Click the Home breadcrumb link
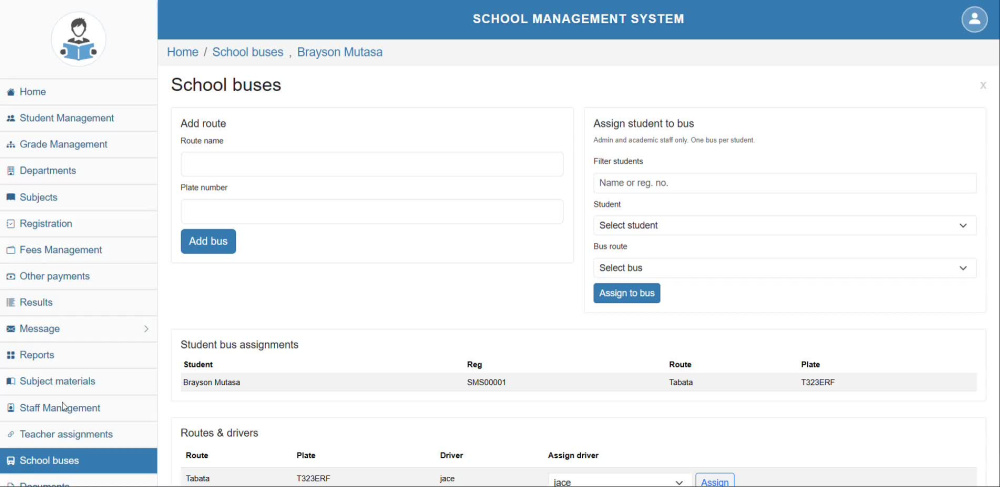Screen dimensions: 1000x487 182,52
